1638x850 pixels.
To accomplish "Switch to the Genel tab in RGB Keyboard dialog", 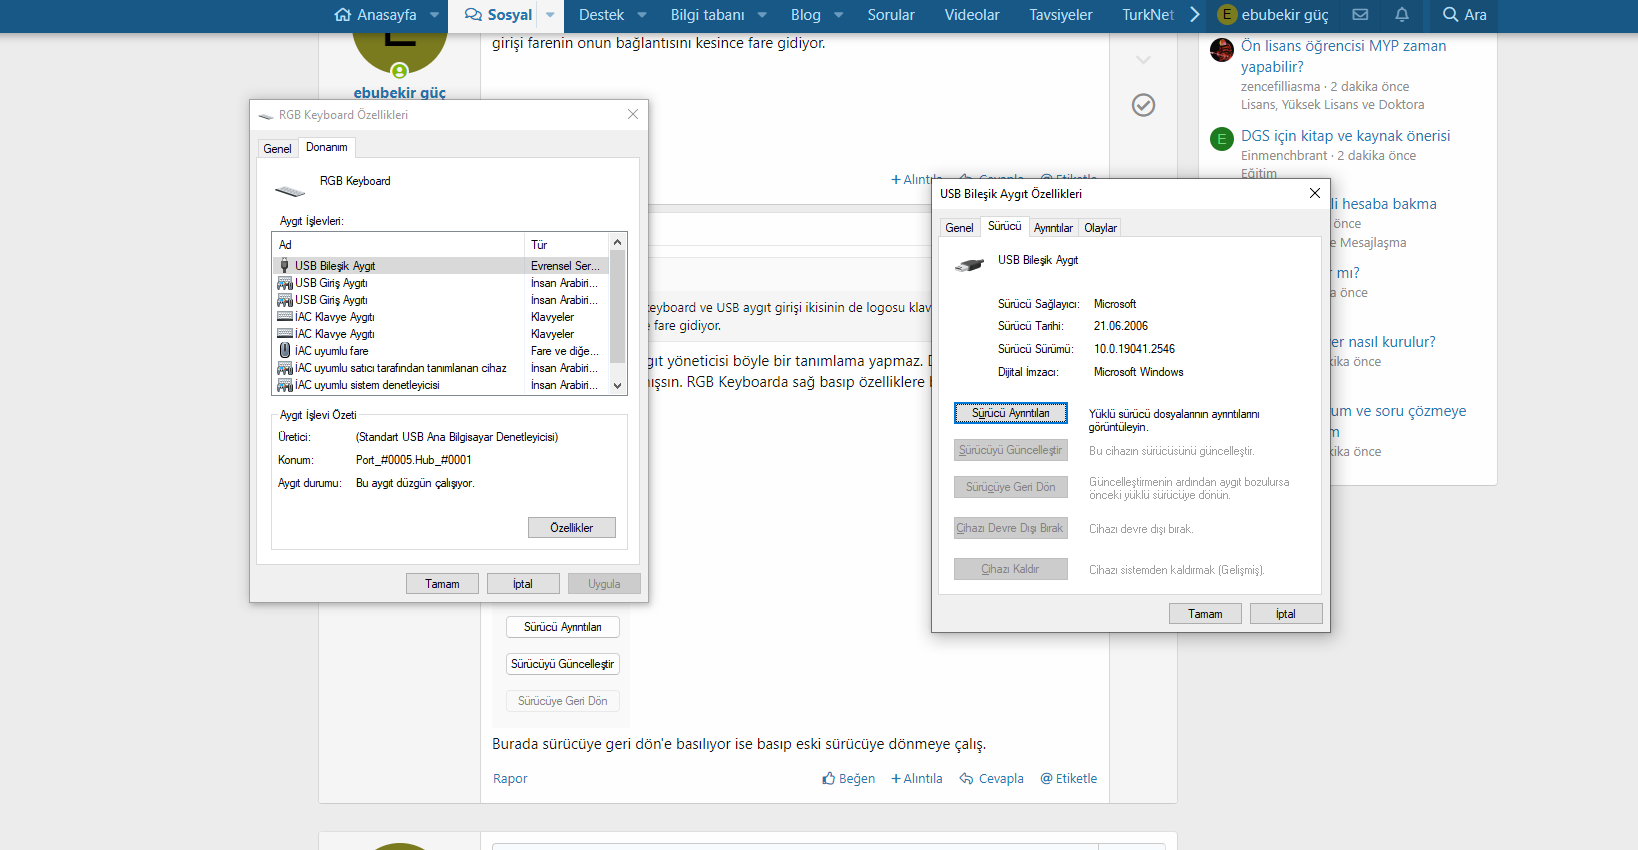I will point(277,149).
